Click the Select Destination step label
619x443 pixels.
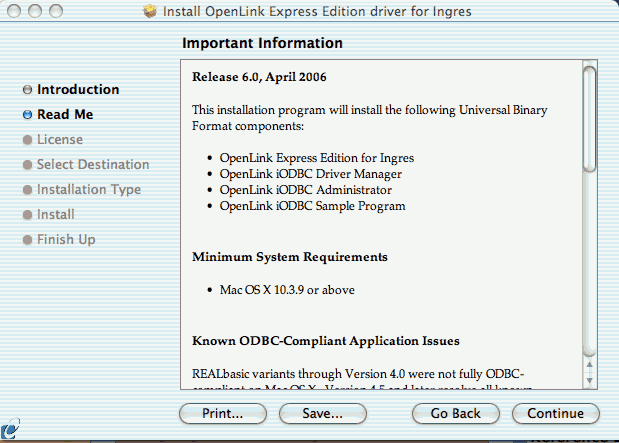coord(93,165)
